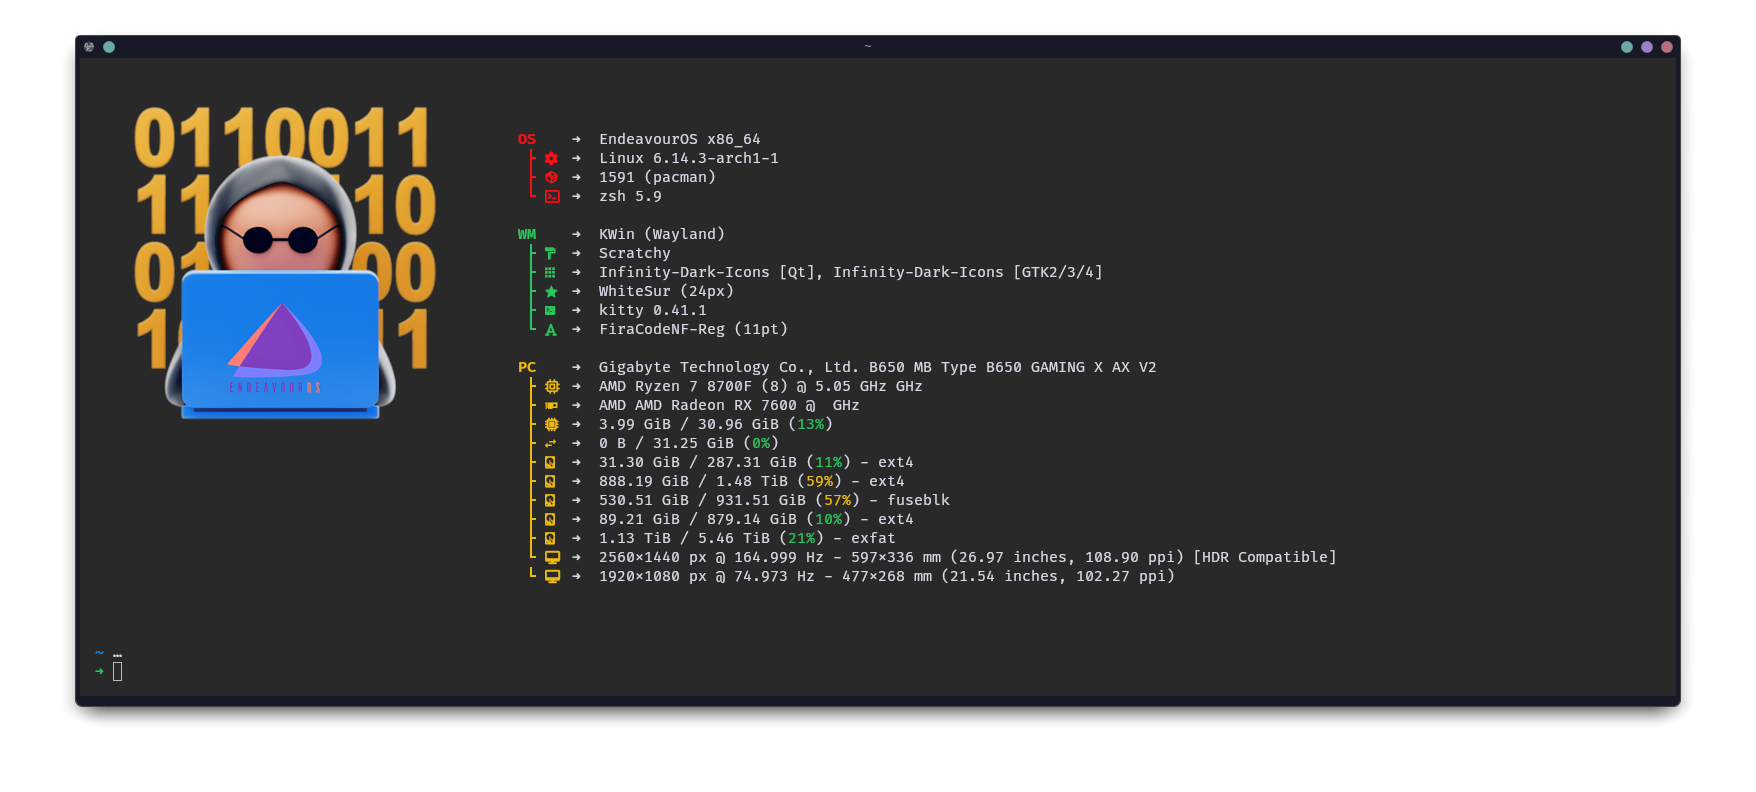Click the grid icon beside Infinity-Dark-Icons

tap(550, 272)
